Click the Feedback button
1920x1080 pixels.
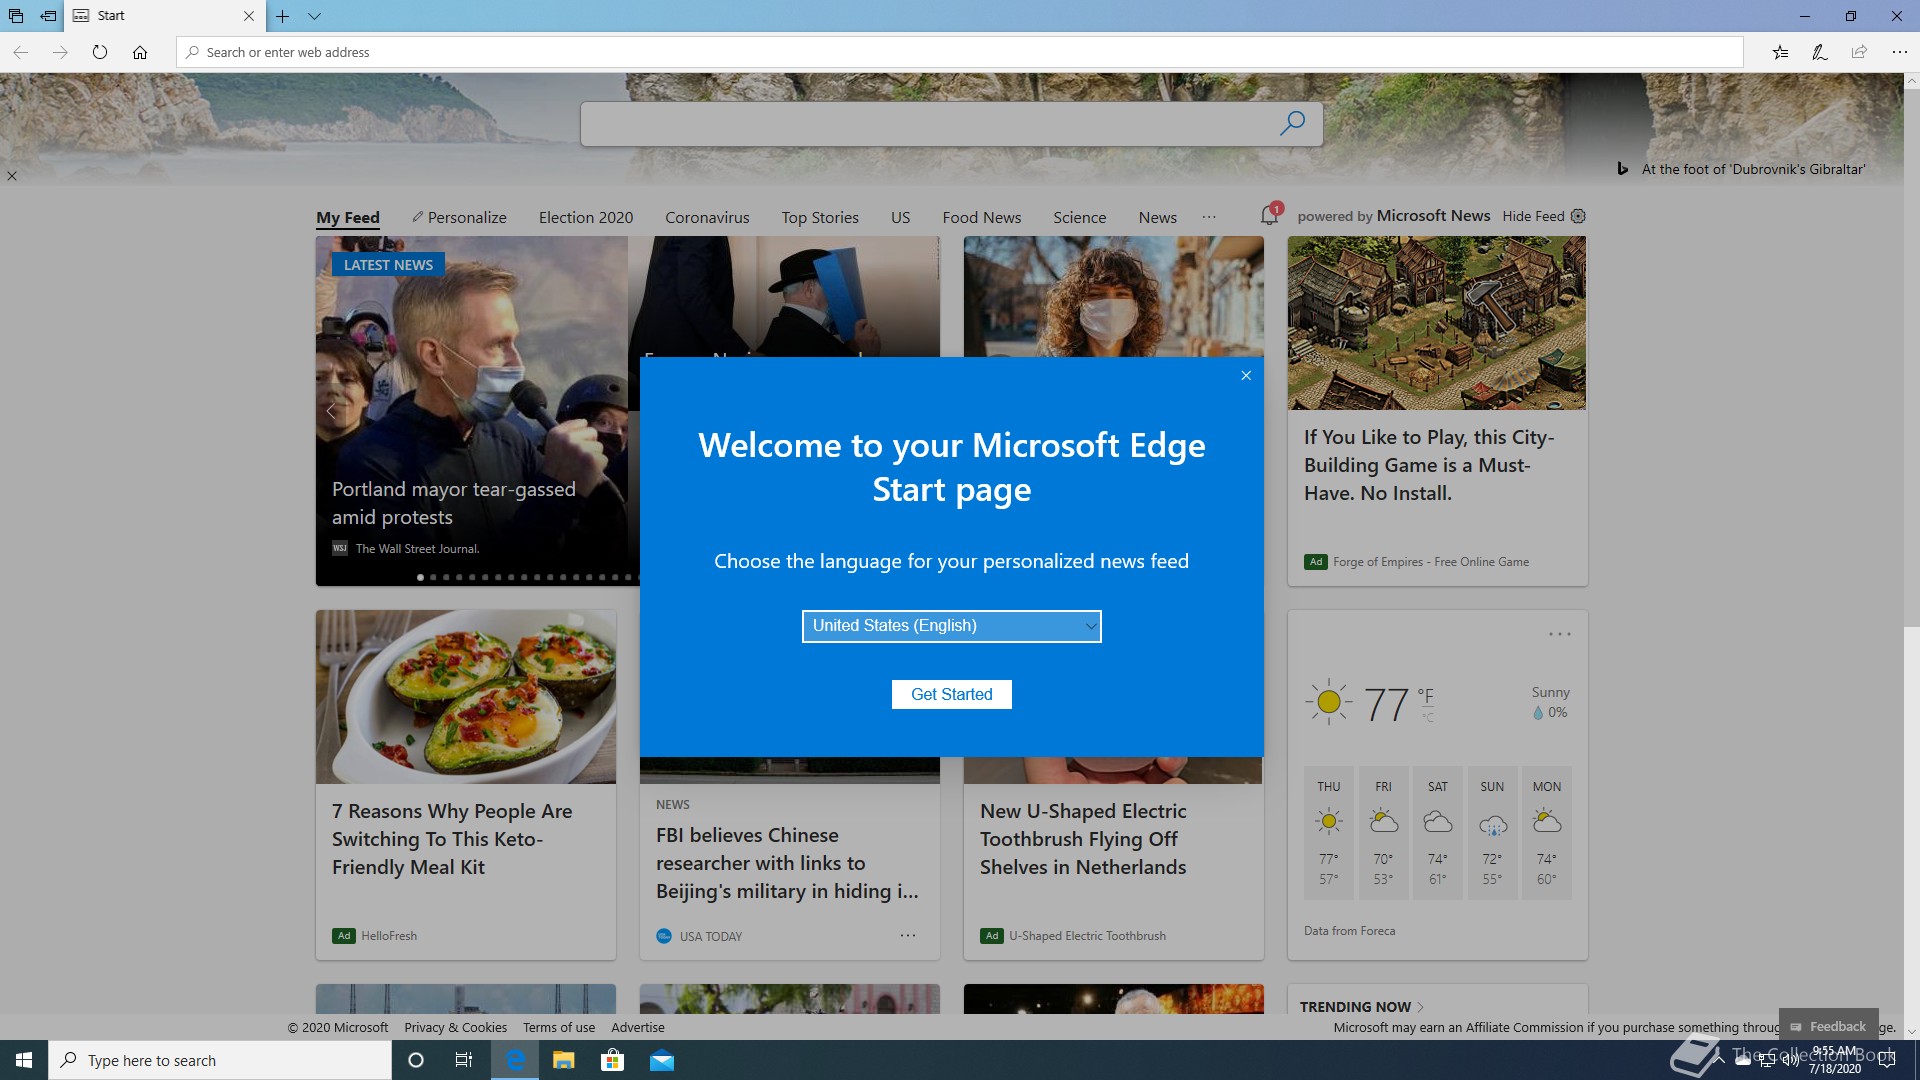point(1828,1026)
